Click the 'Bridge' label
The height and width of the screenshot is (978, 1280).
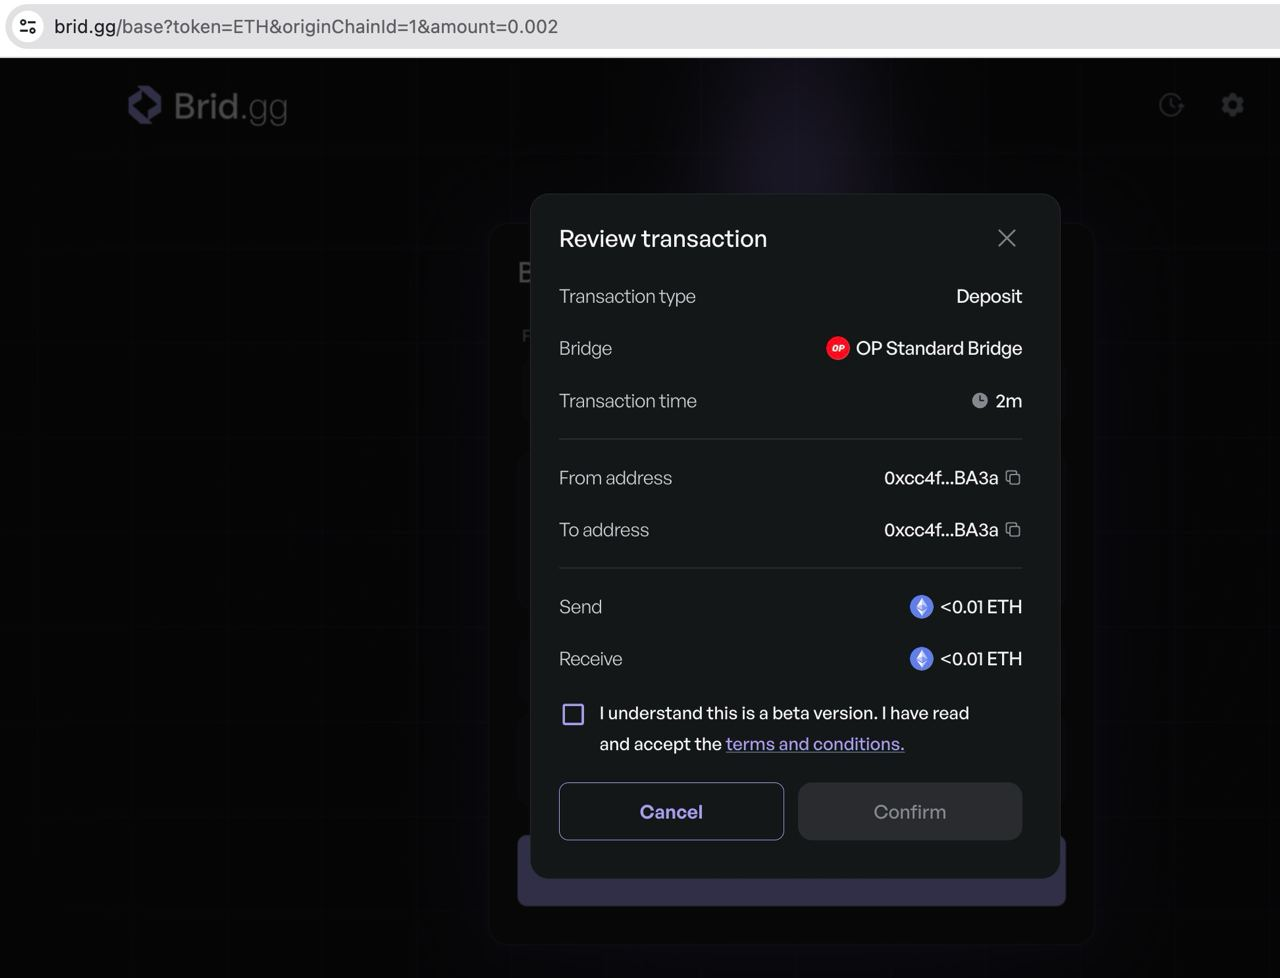pos(585,348)
